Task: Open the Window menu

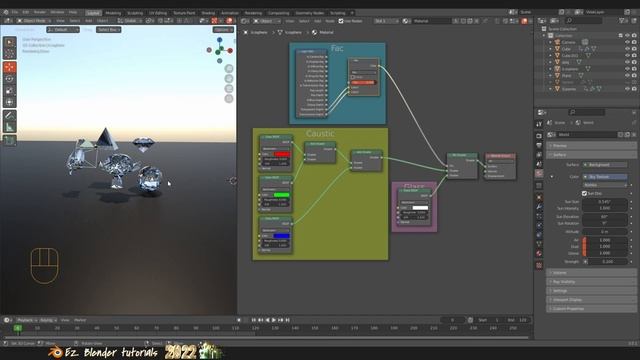Action: [x=58, y=13]
